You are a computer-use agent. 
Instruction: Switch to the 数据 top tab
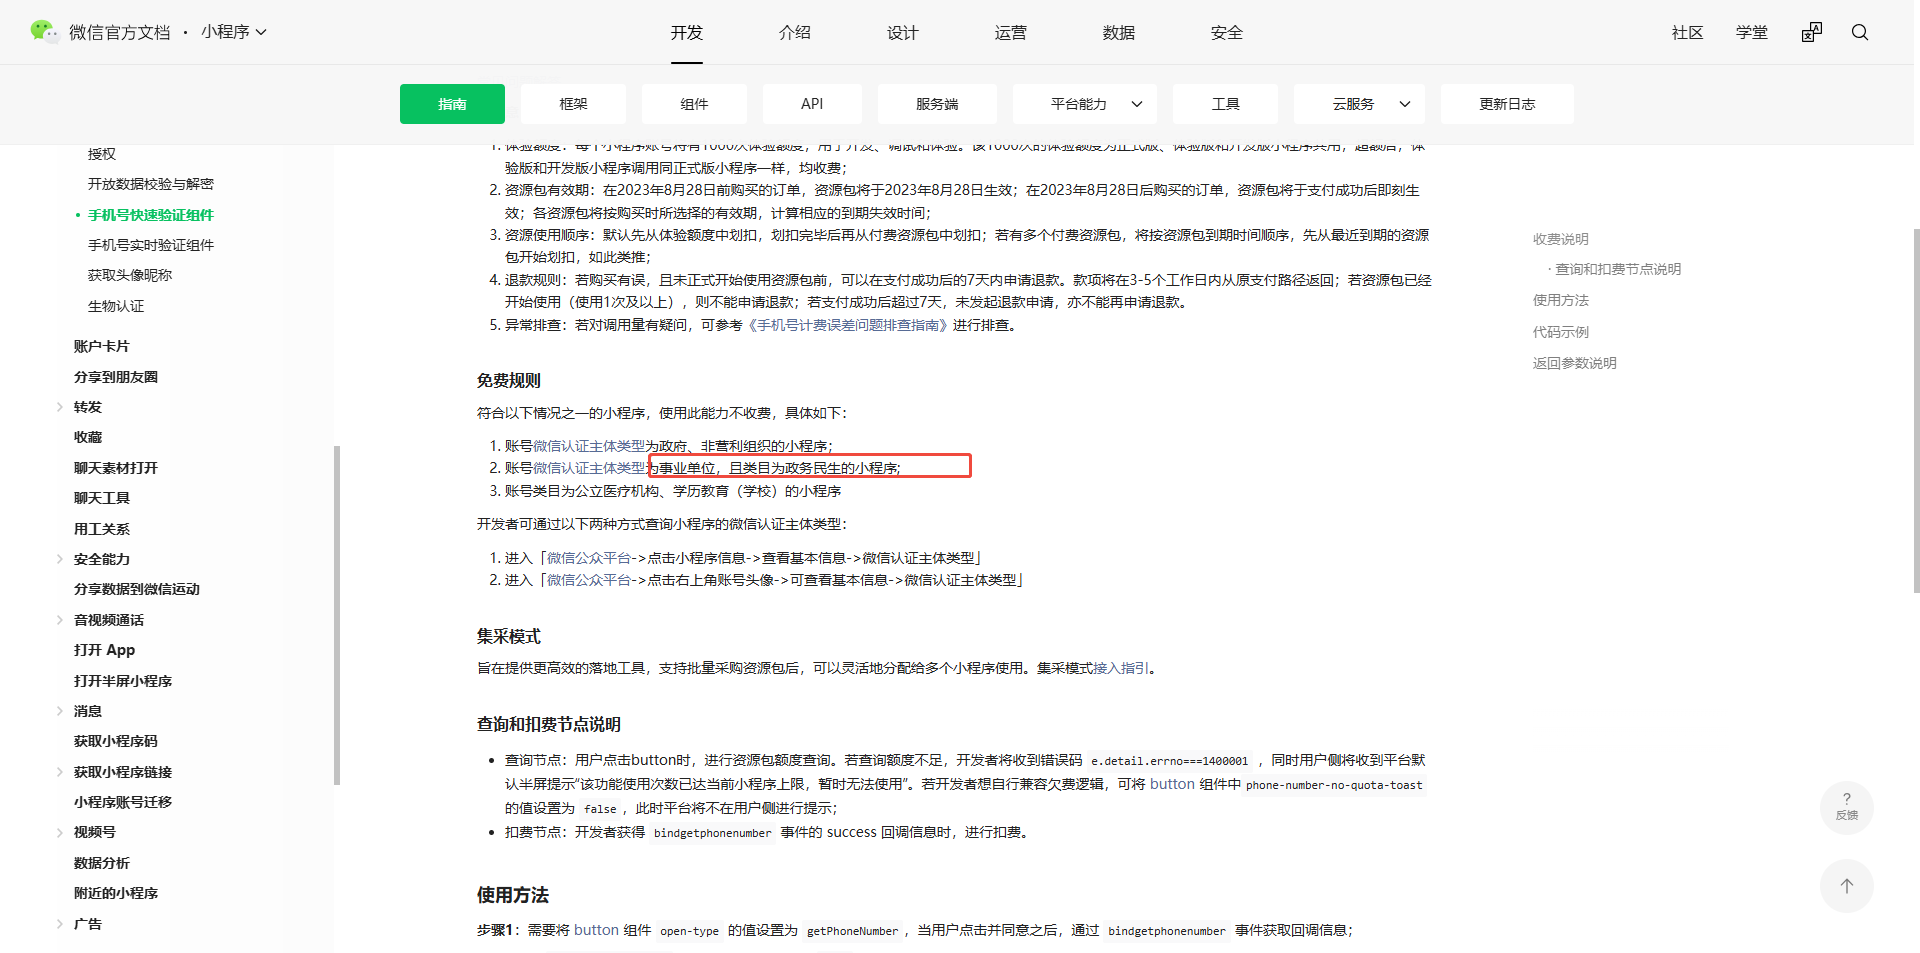(x=1119, y=32)
